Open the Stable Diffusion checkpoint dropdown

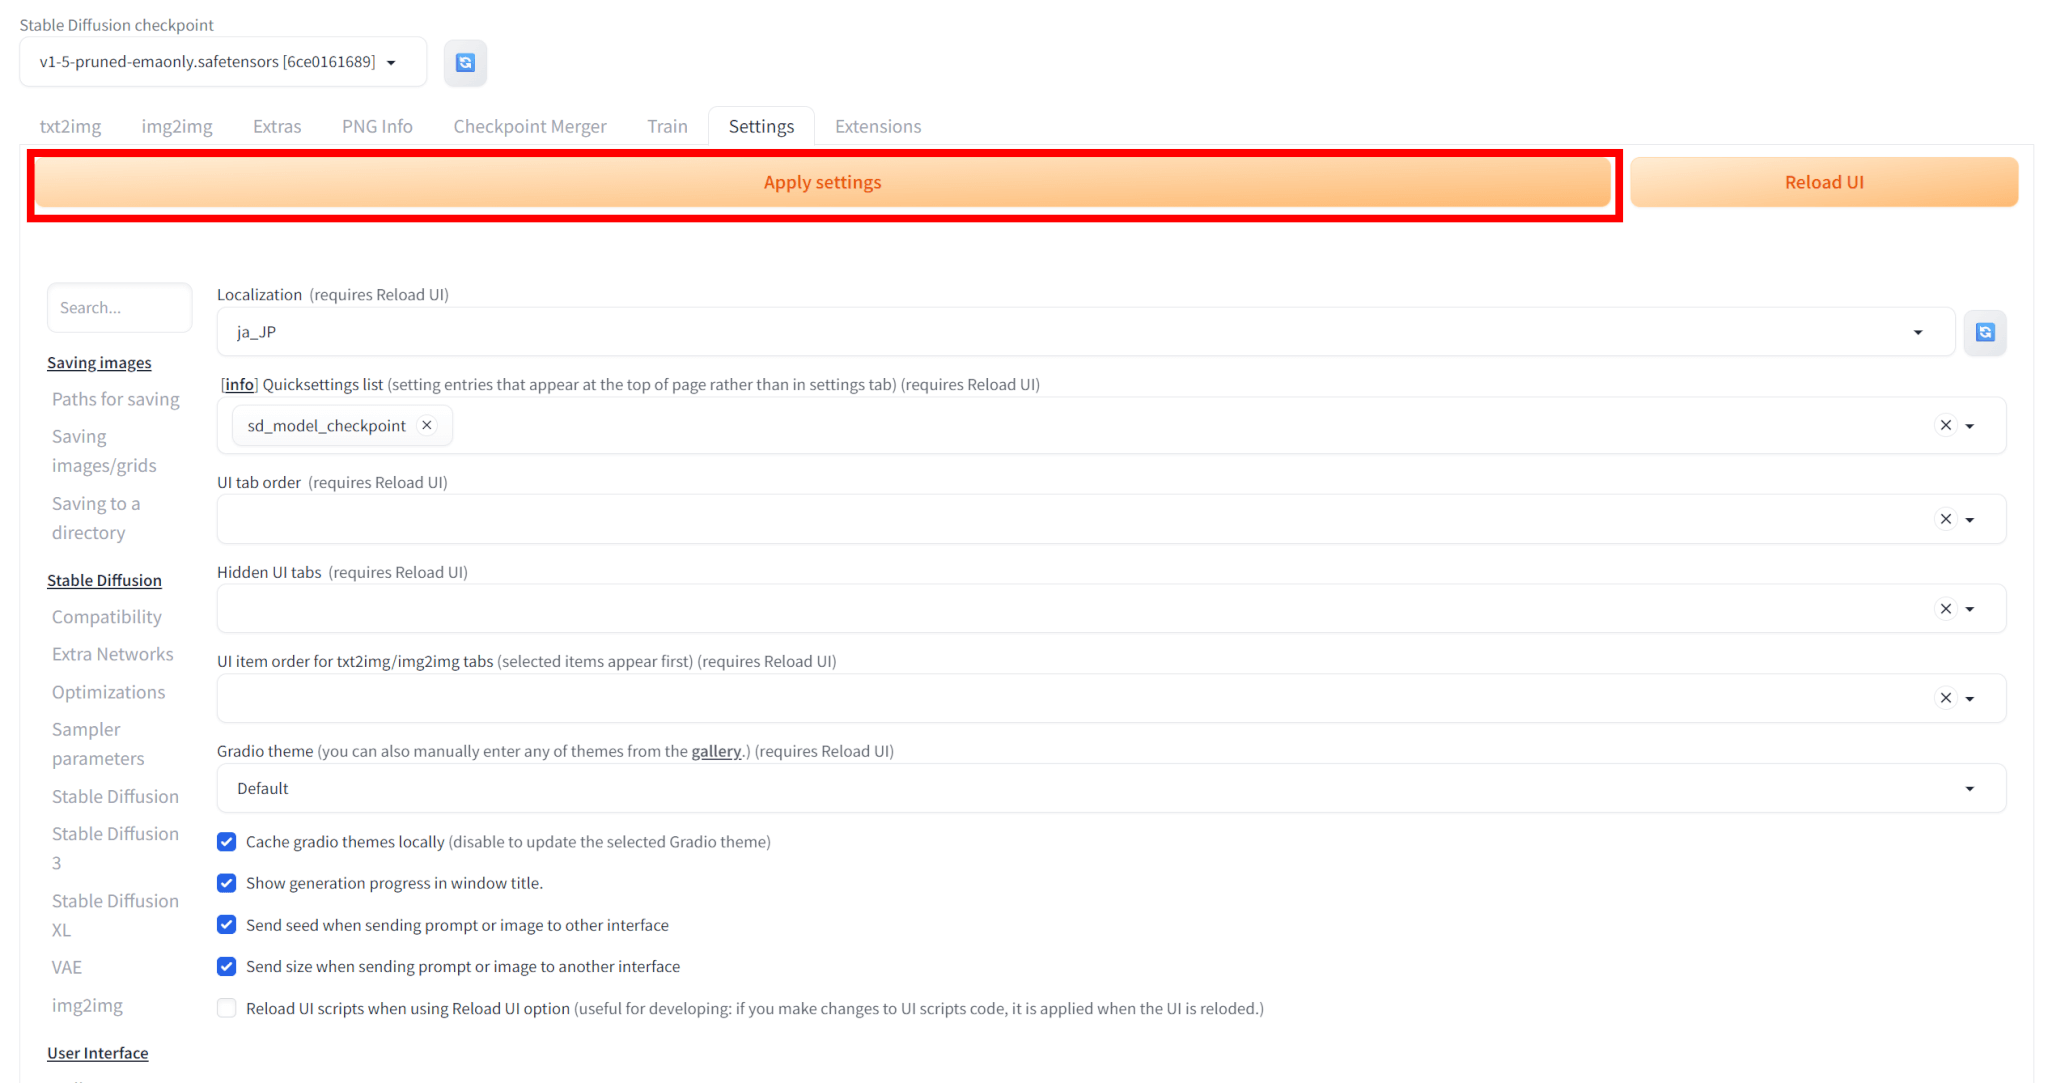pyautogui.click(x=223, y=62)
